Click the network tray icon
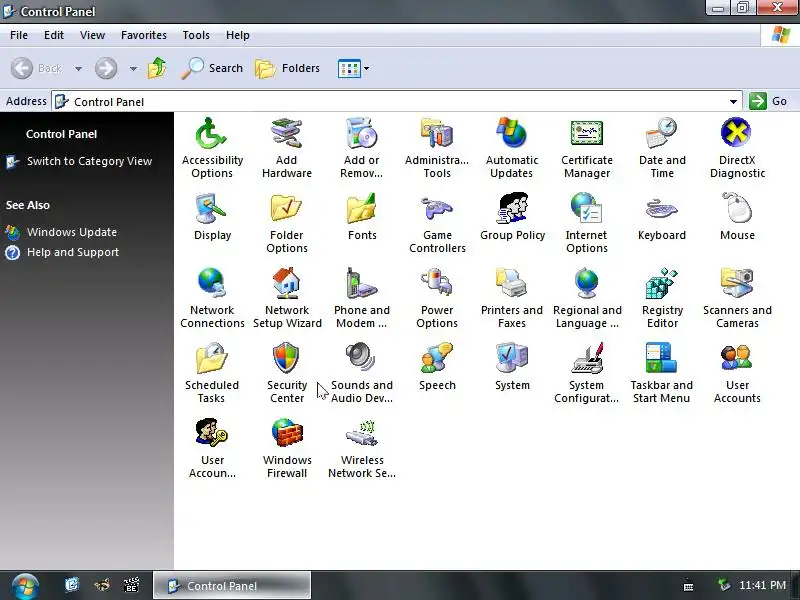This screenshot has width=800, height=600. (723, 585)
